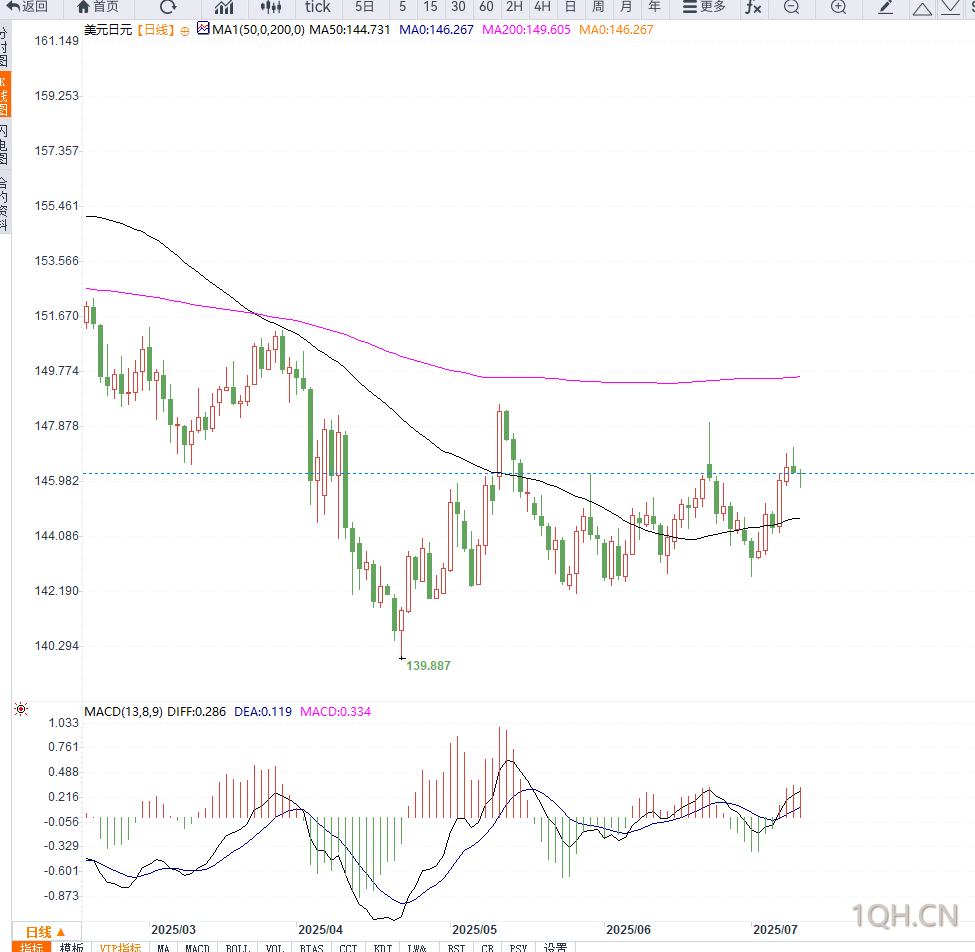Choose the 15-minute period
The image size is (975, 952).
pos(430,7)
